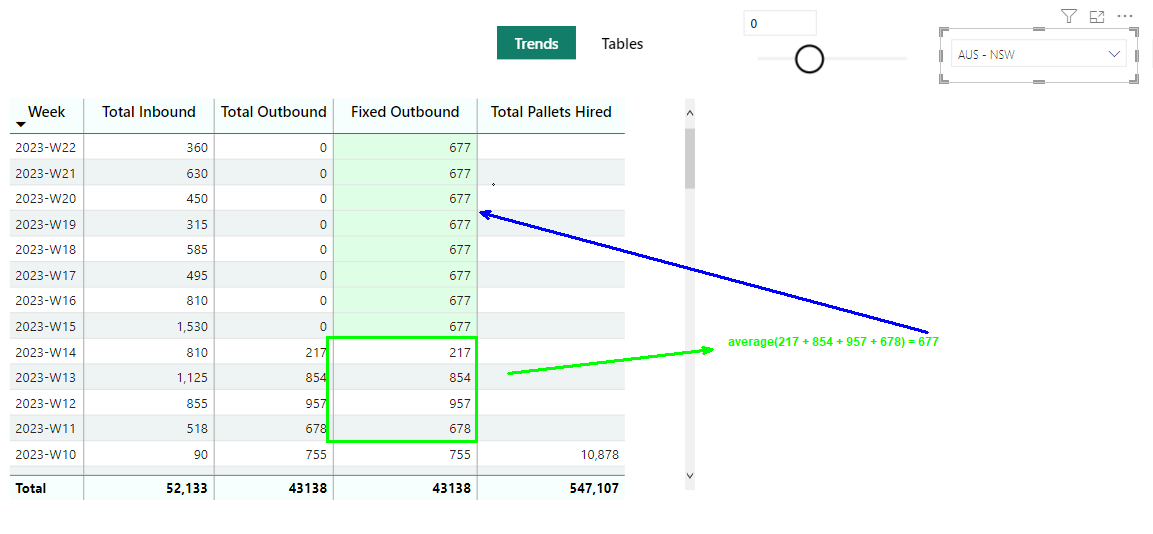Screen dimensions: 1153x534
Task: Expand the AUS - NSW dropdown chevron
Action: click(x=1114, y=54)
